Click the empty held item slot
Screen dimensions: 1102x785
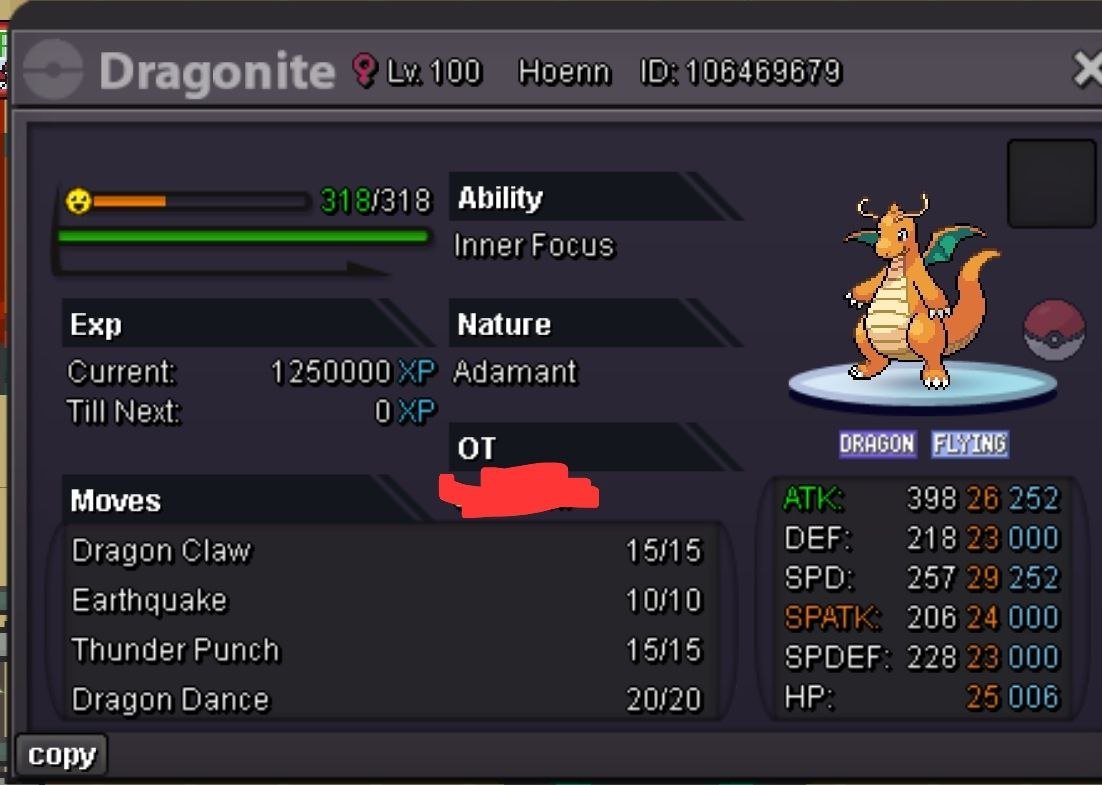1051,183
